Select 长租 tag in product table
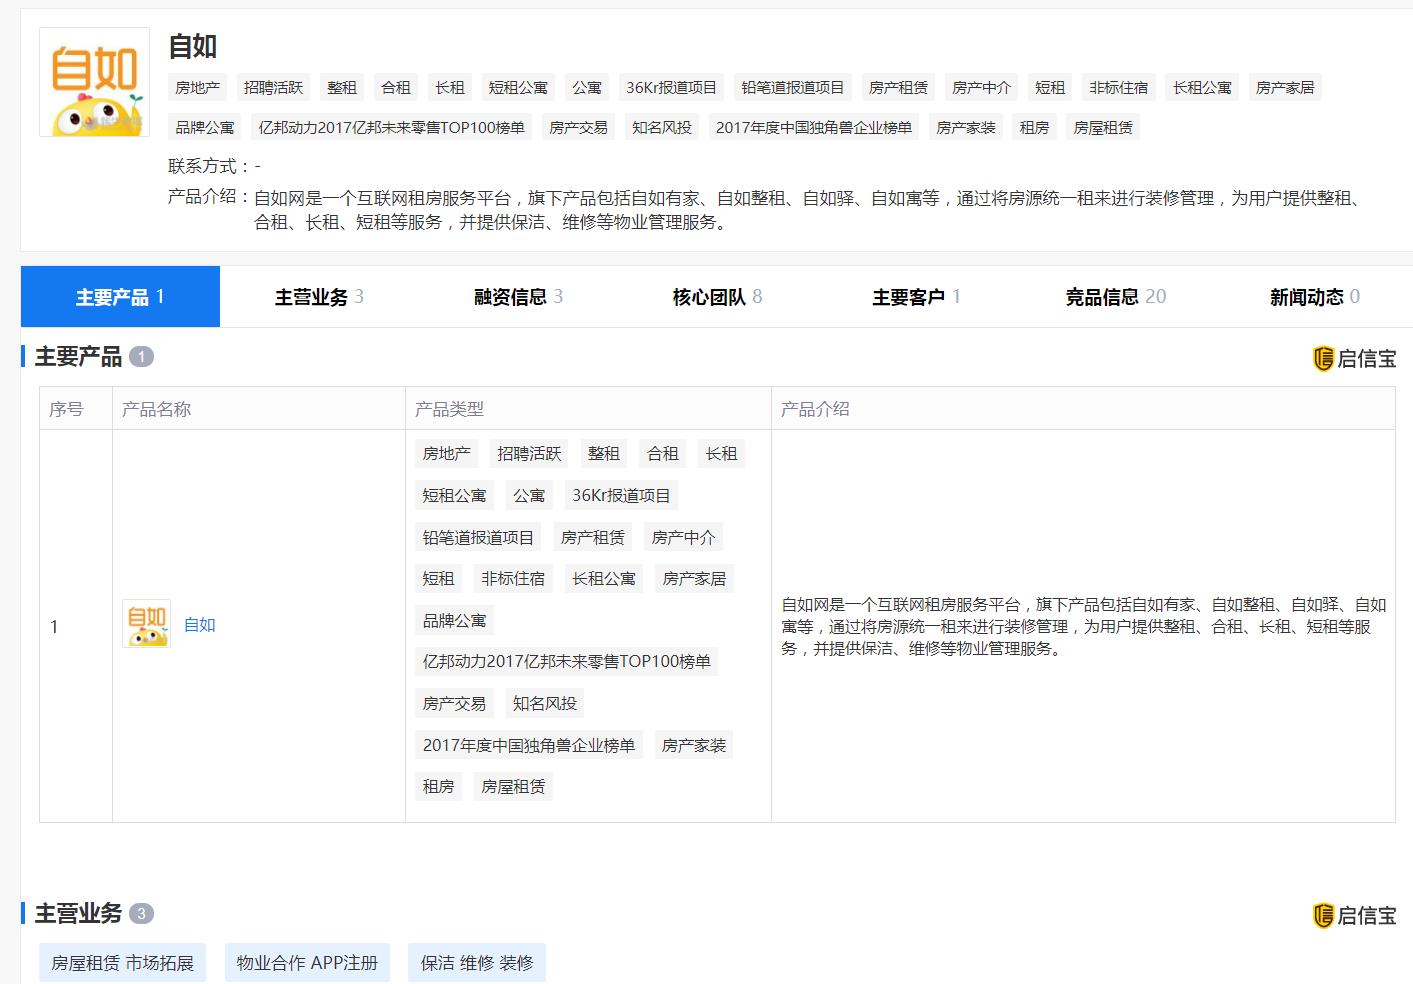Image resolution: width=1413 pixels, height=984 pixels. 721,454
